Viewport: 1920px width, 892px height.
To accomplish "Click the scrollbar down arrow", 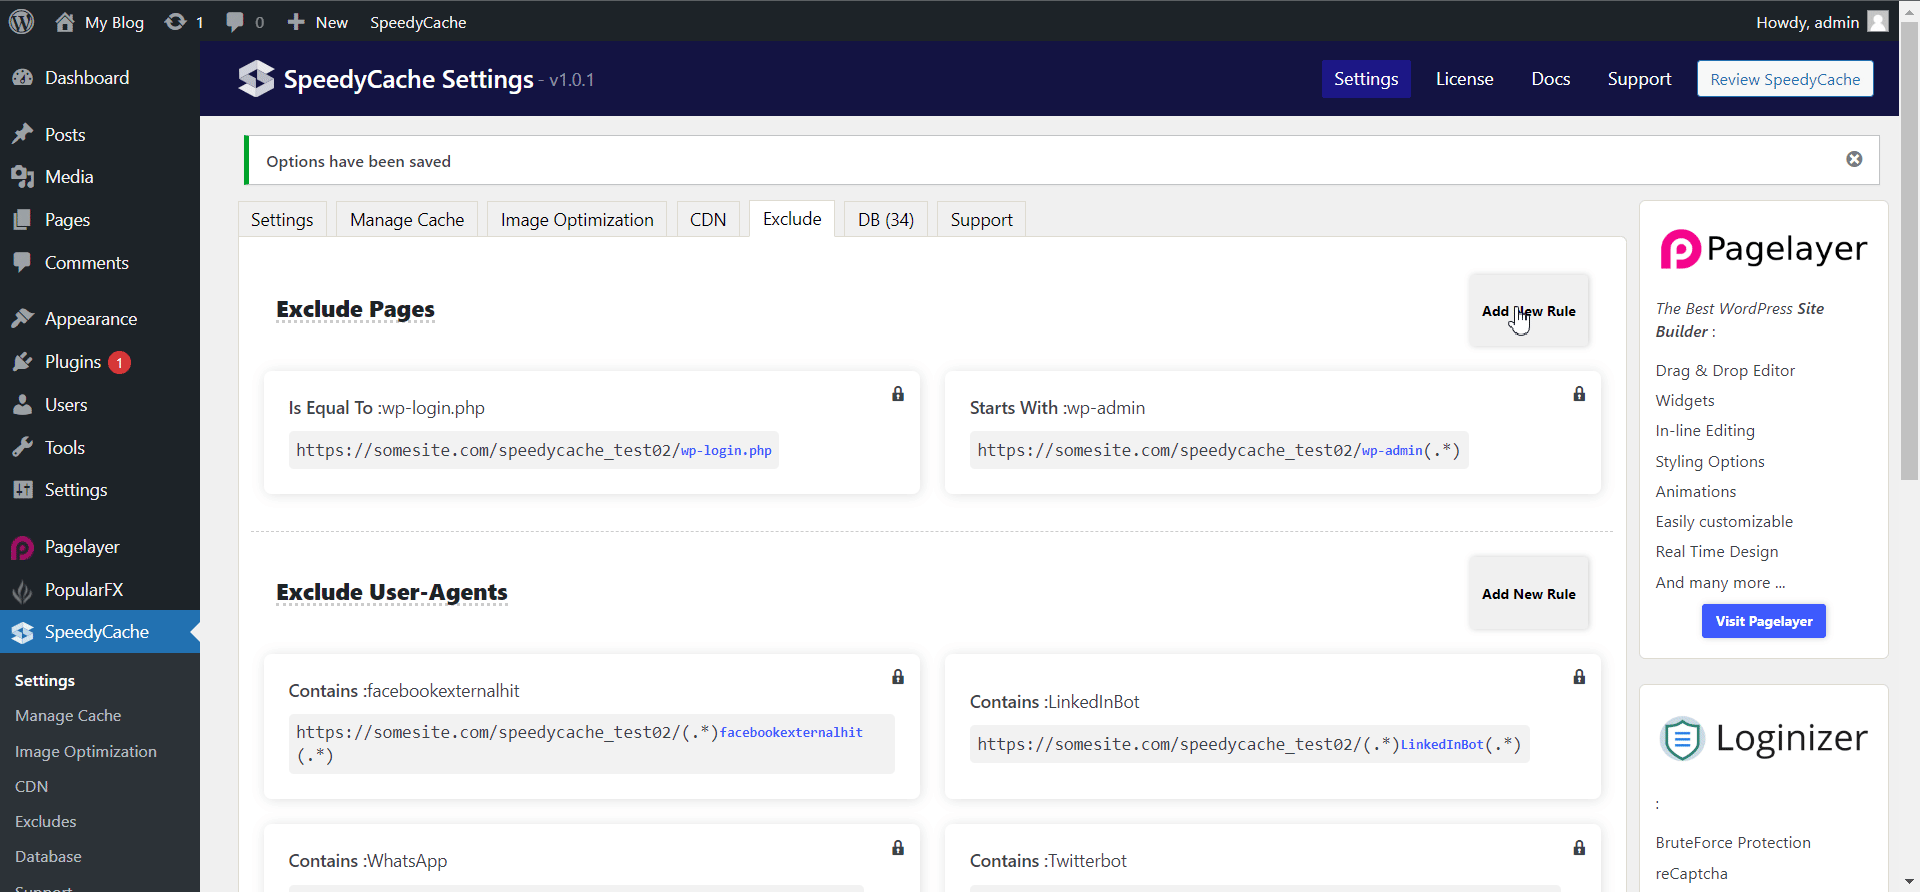I will point(1909,883).
